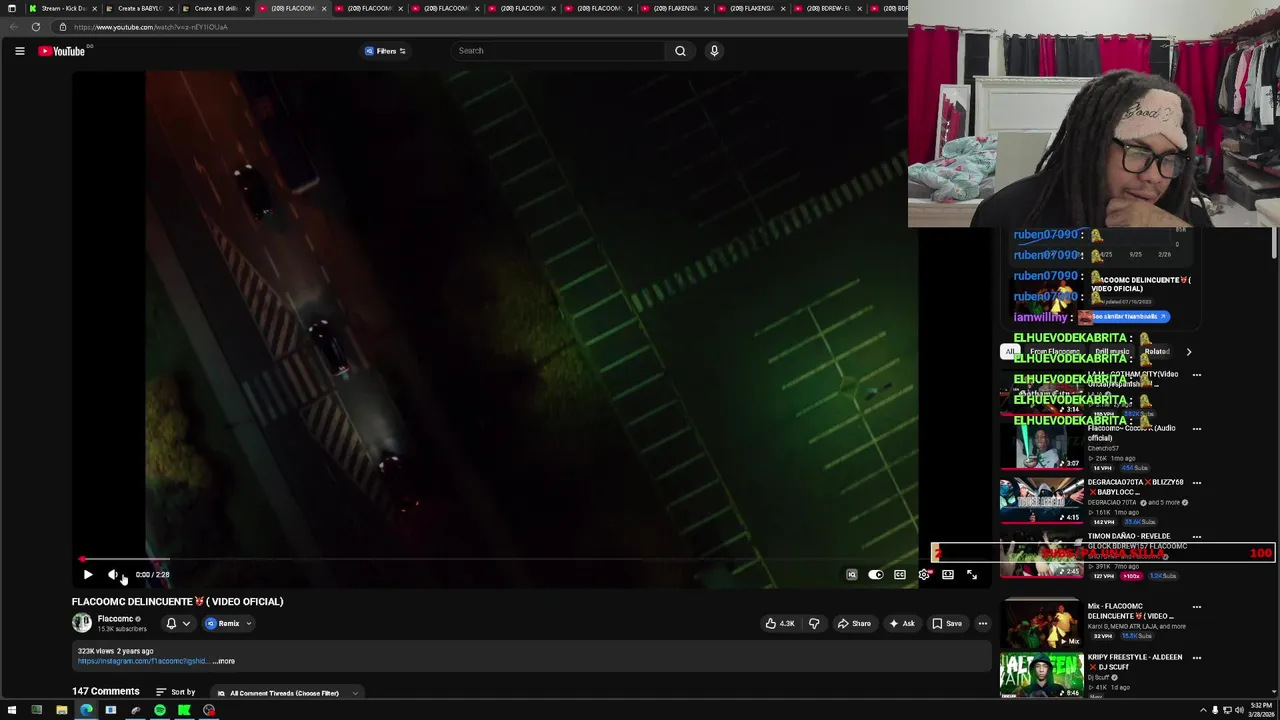This screenshot has width=1280, height=720.
Task: Expand the subscription notification dropdown arrow
Action: (x=186, y=624)
